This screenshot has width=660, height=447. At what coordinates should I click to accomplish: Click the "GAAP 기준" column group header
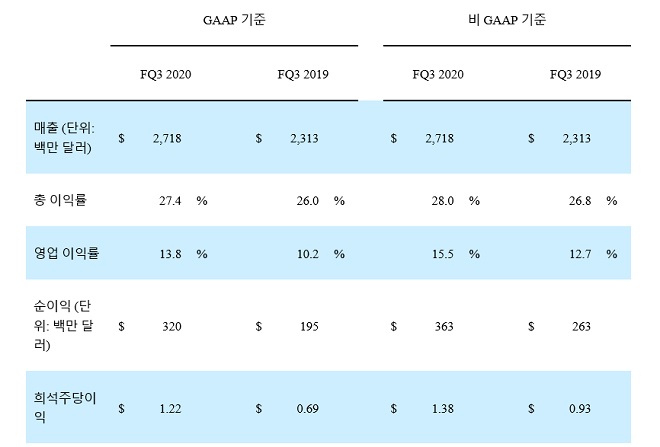(x=234, y=19)
